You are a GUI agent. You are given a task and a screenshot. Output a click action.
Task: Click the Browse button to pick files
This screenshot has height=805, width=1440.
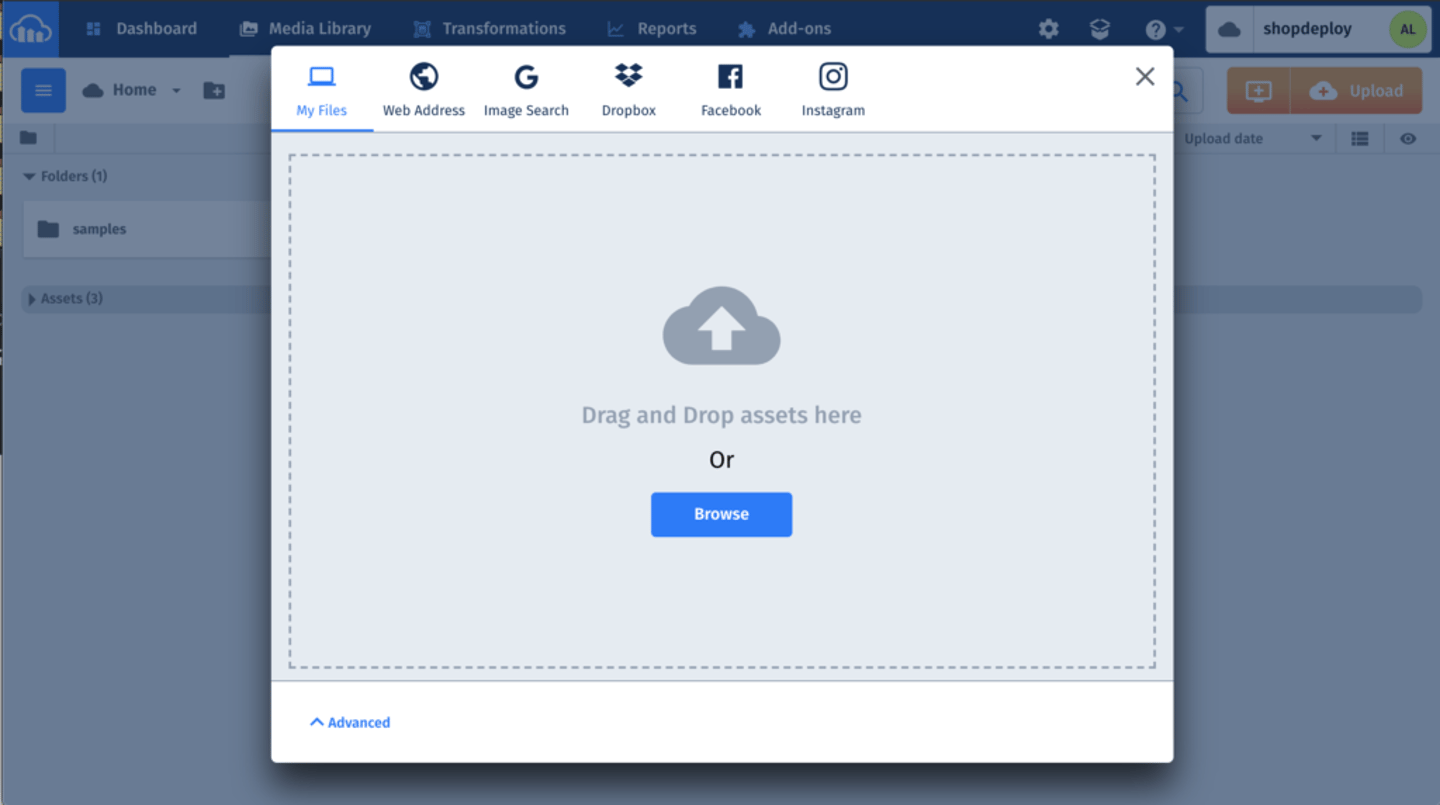(x=721, y=514)
